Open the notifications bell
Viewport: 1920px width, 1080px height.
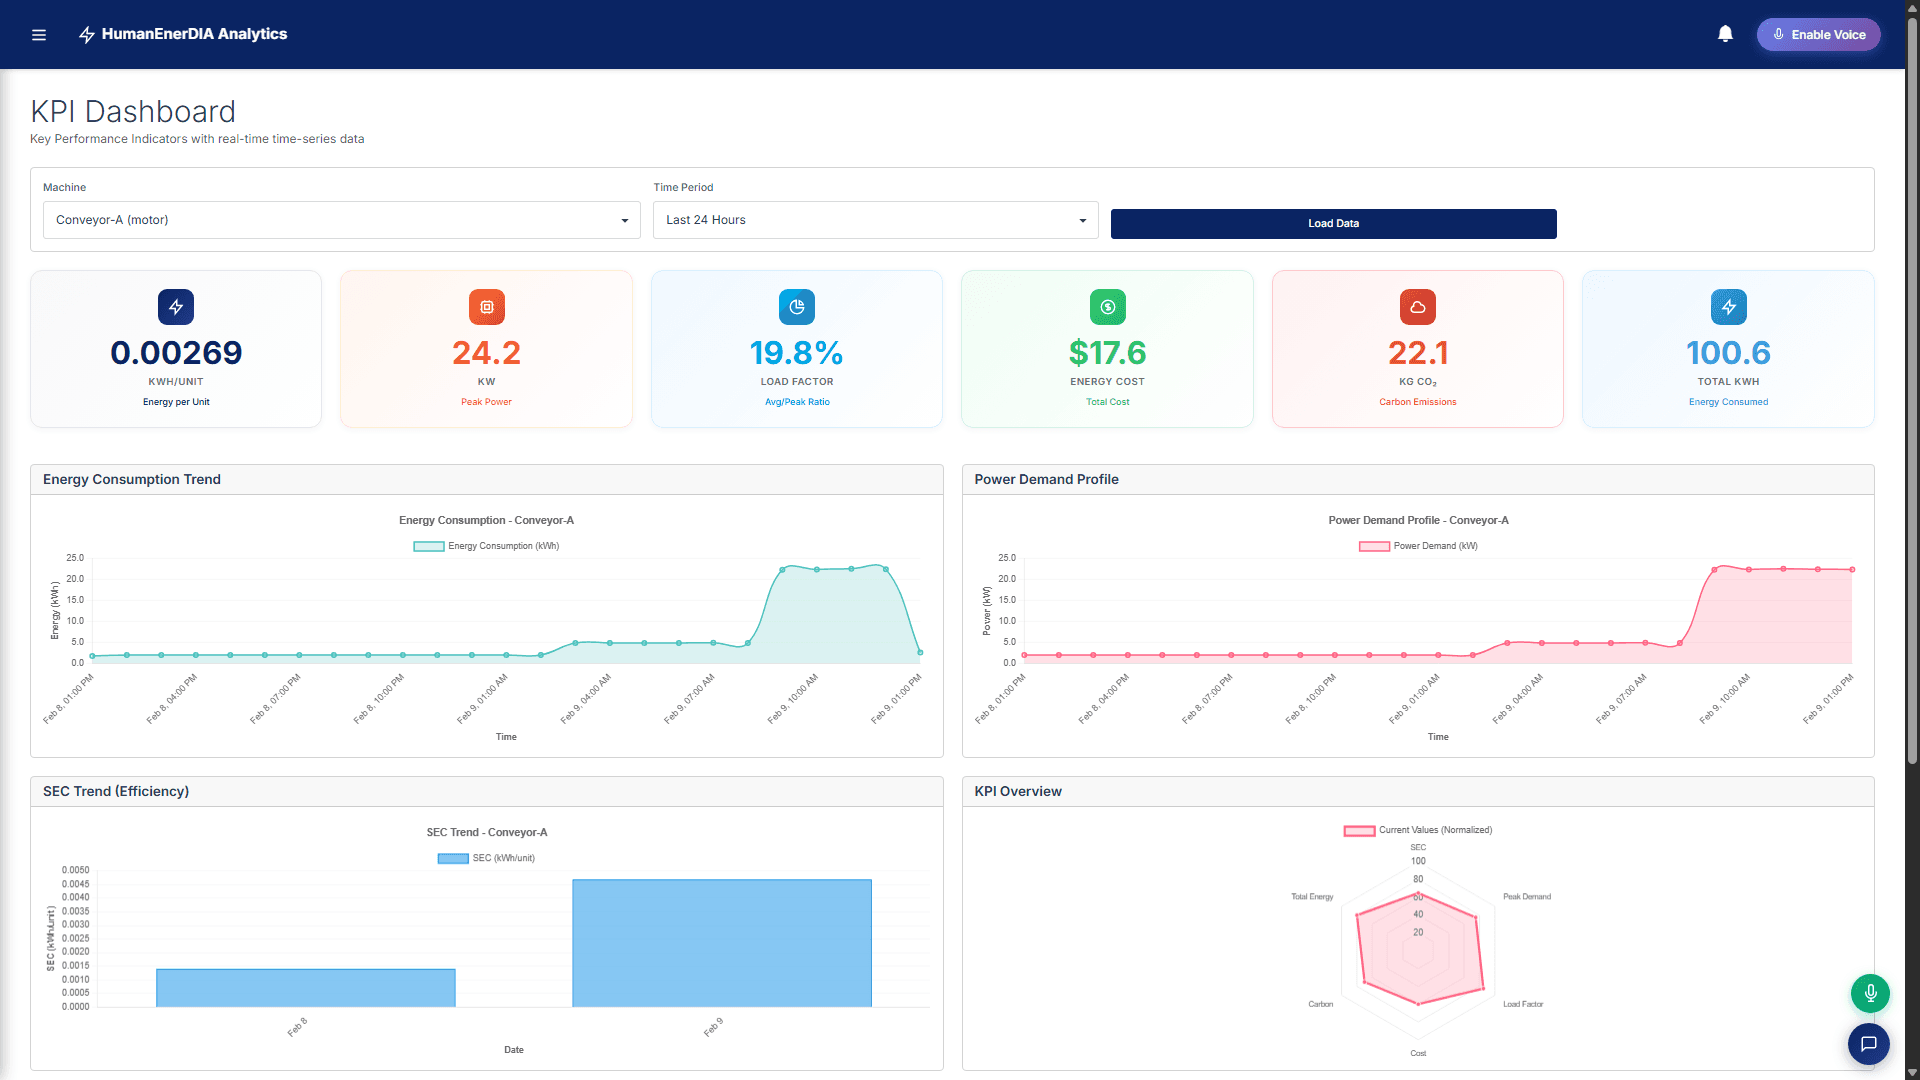click(x=1725, y=33)
